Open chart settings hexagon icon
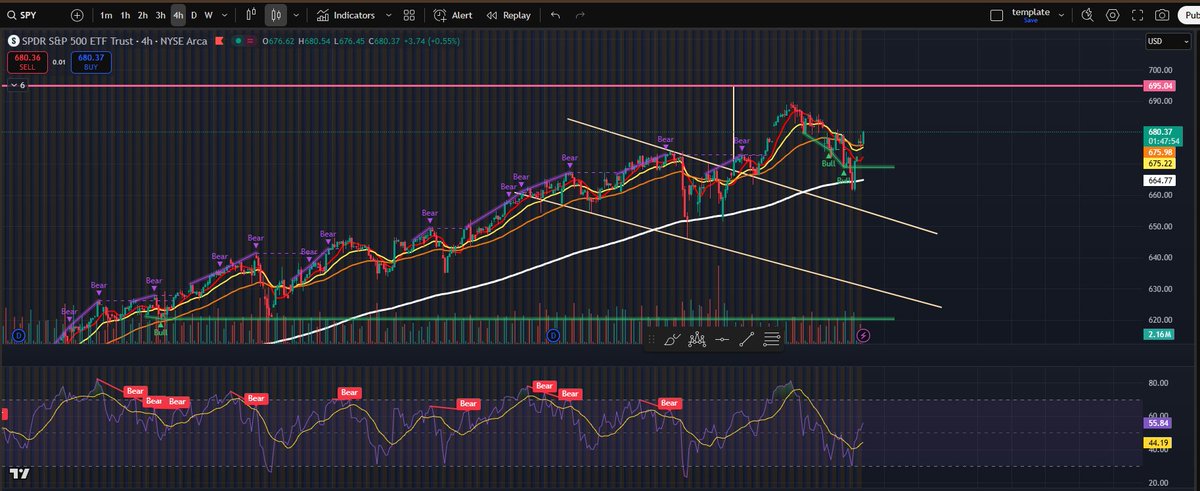 click(x=1112, y=15)
